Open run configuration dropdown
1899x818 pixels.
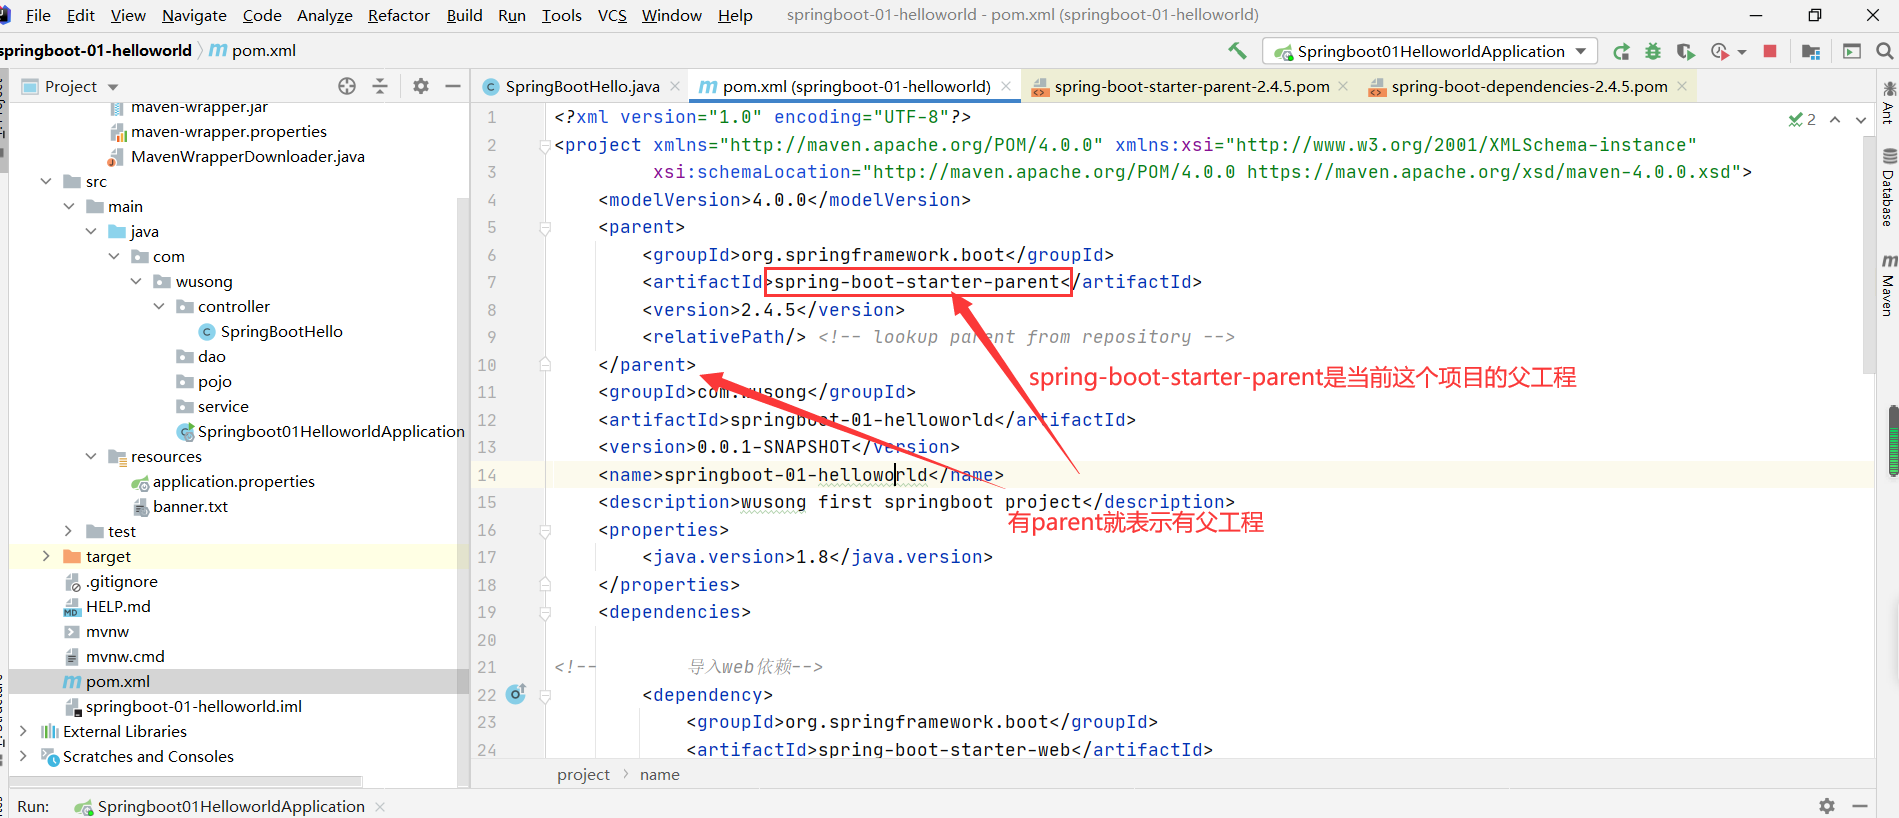[x=1430, y=51]
